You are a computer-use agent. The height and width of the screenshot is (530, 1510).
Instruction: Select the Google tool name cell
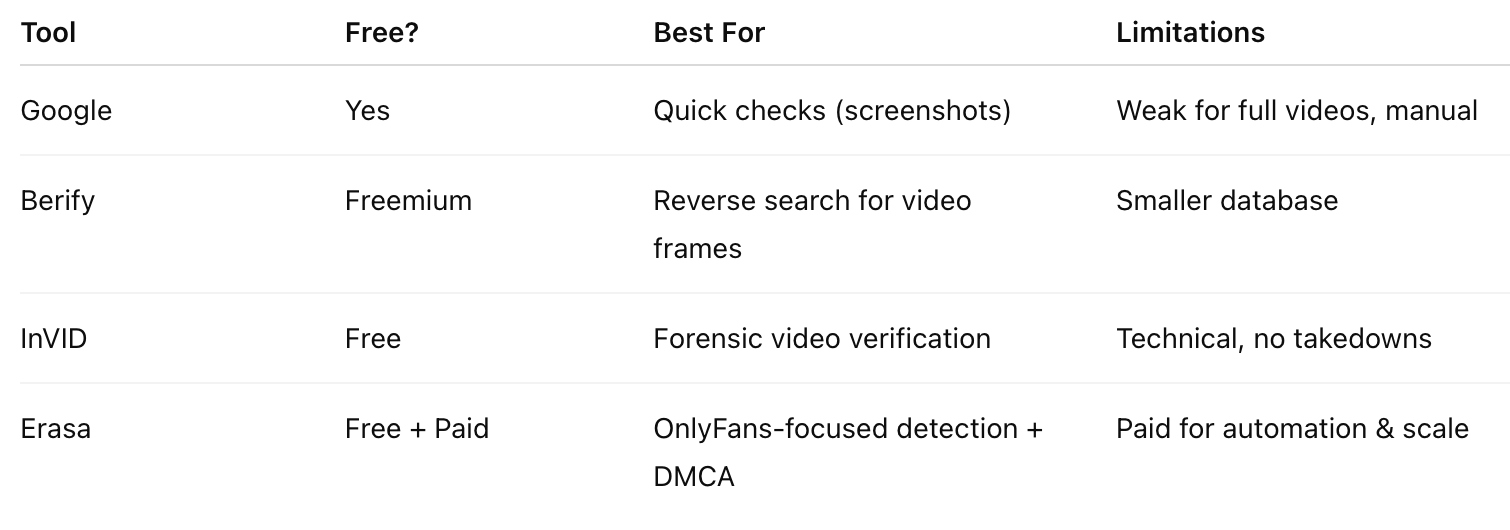pyautogui.click(x=66, y=111)
